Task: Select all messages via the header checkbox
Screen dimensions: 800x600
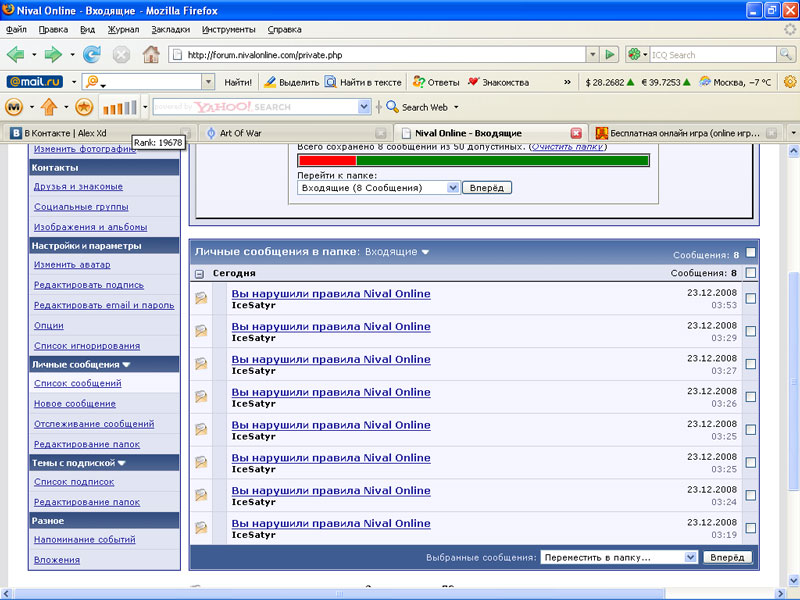Action: click(751, 254)
